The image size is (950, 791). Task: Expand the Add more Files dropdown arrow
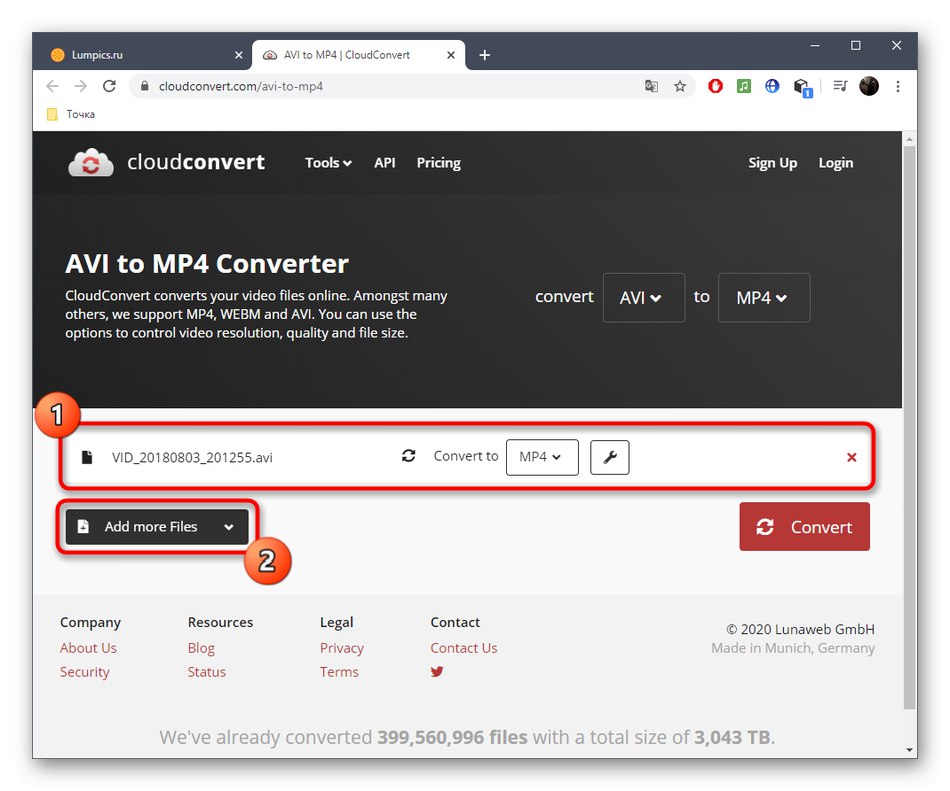pyautogui.click(x=229, y=527)
